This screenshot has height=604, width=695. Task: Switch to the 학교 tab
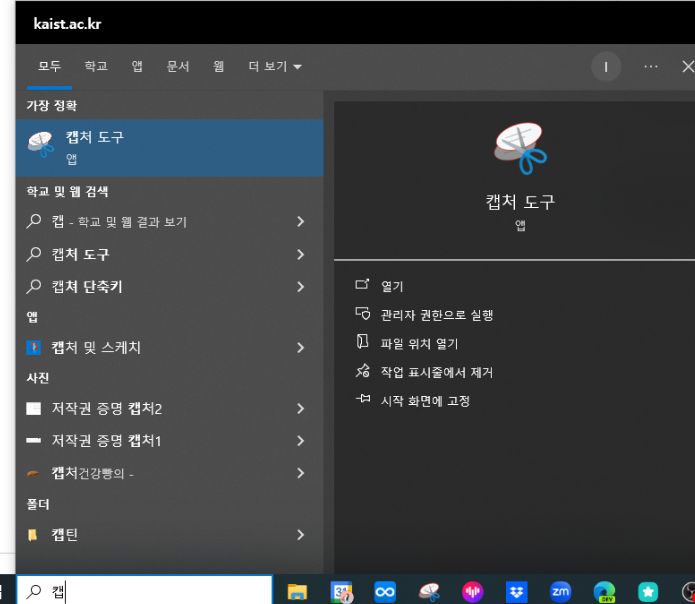click(96, 66)
